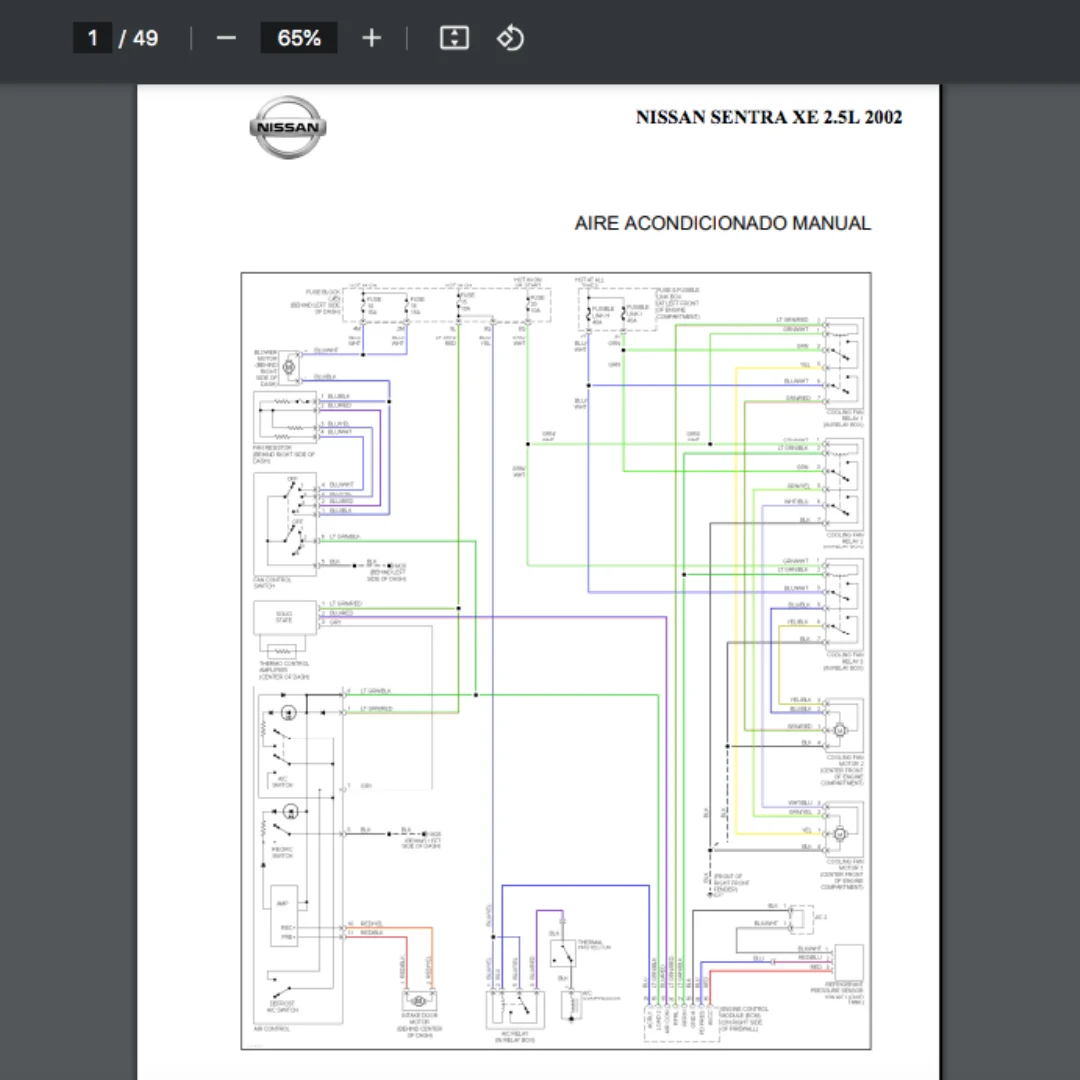
Task: Click the 65% zoom level field
Action: click(x=299, y=38)
